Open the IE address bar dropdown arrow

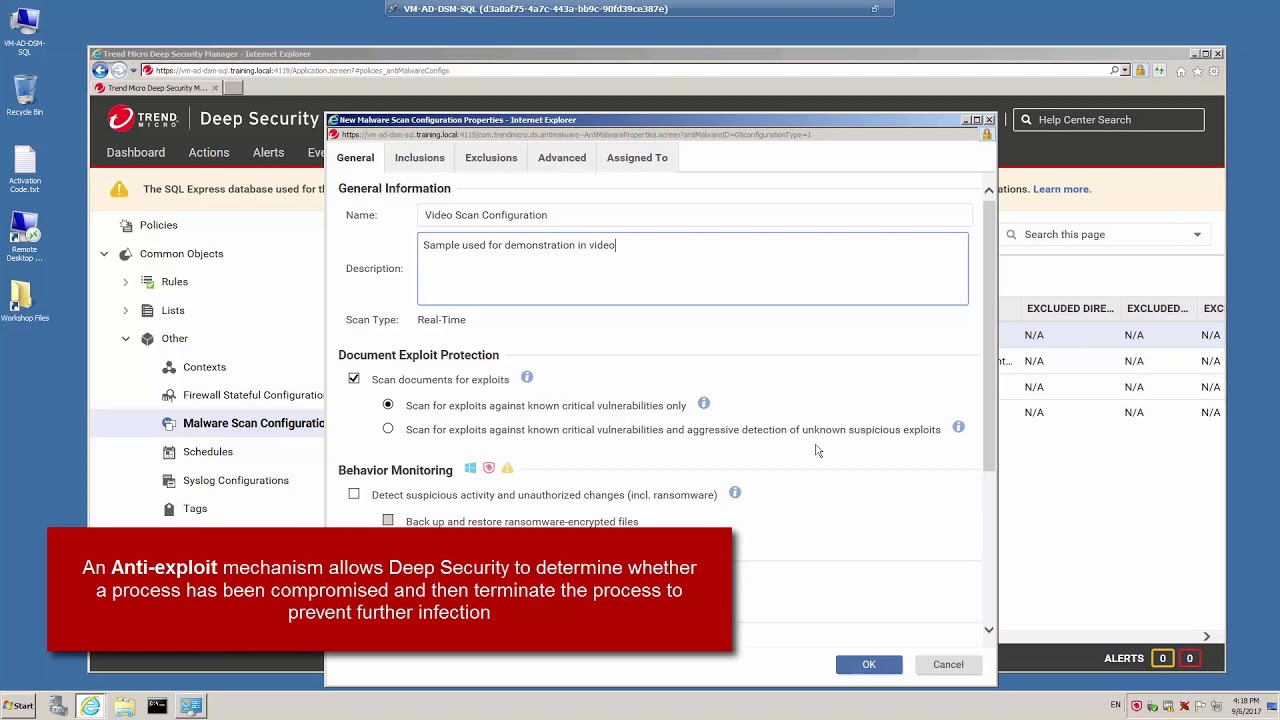pos(1125,71)
